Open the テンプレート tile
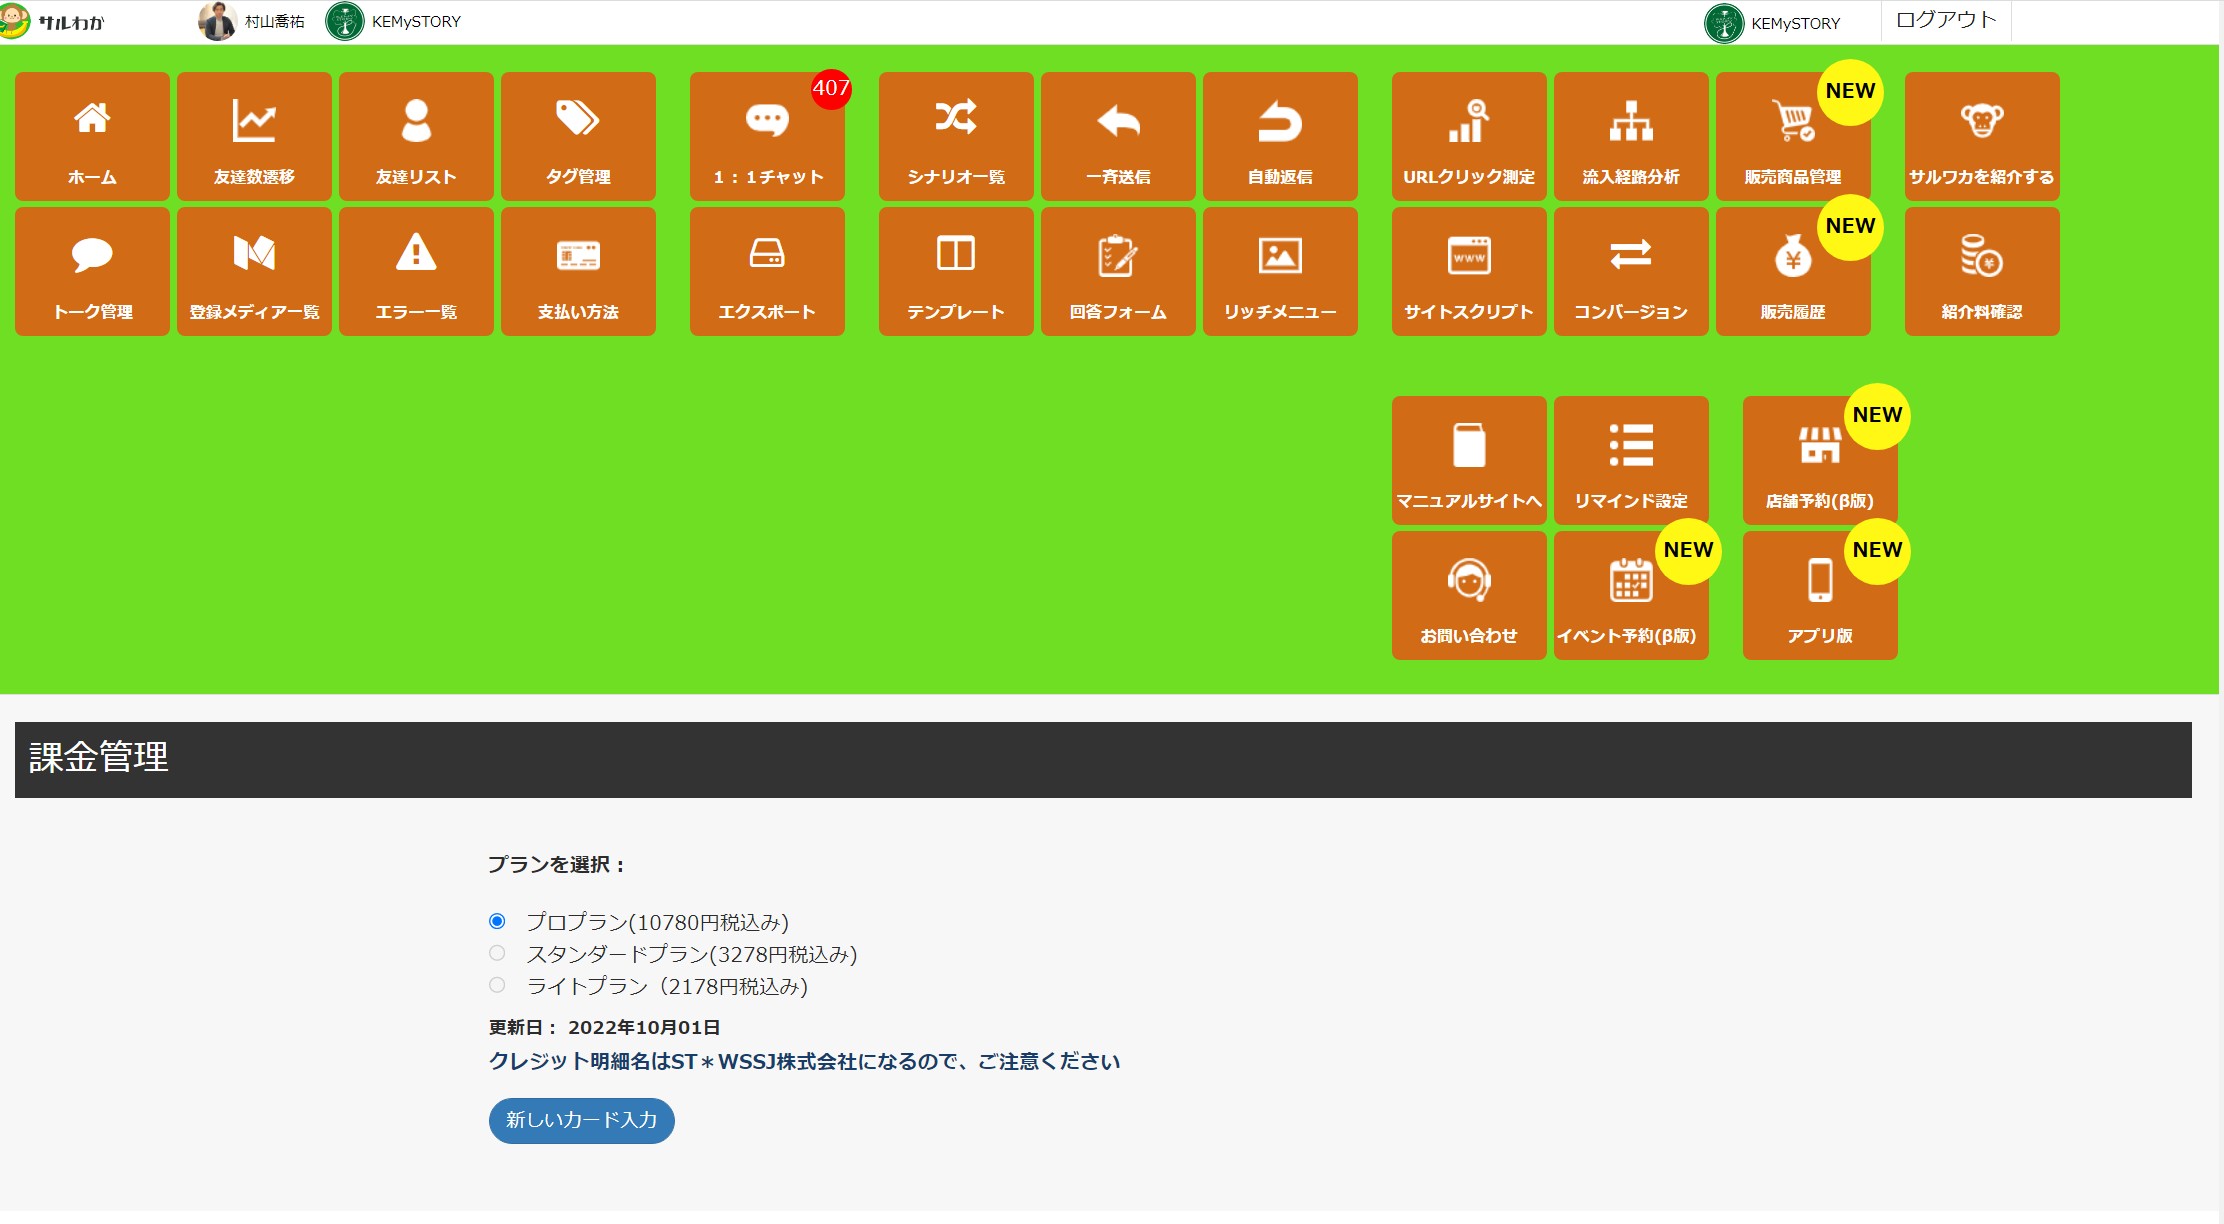 956,271
